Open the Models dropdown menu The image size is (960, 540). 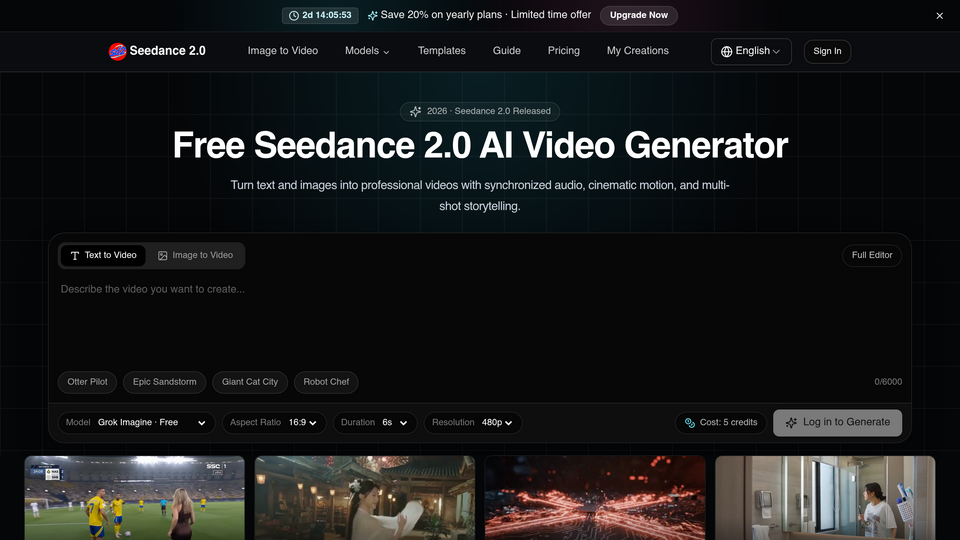pos(367,51)
